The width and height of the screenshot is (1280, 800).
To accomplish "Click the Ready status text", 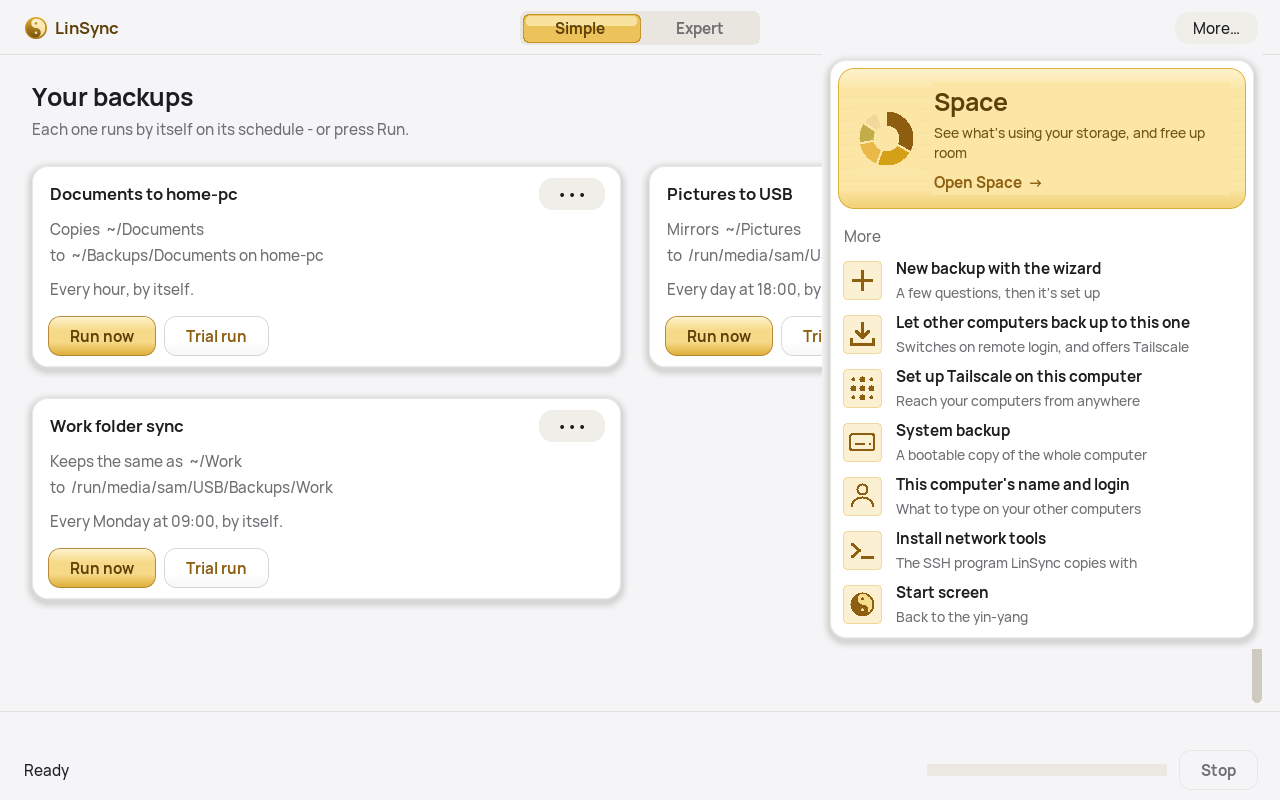I will coord(47,770).
